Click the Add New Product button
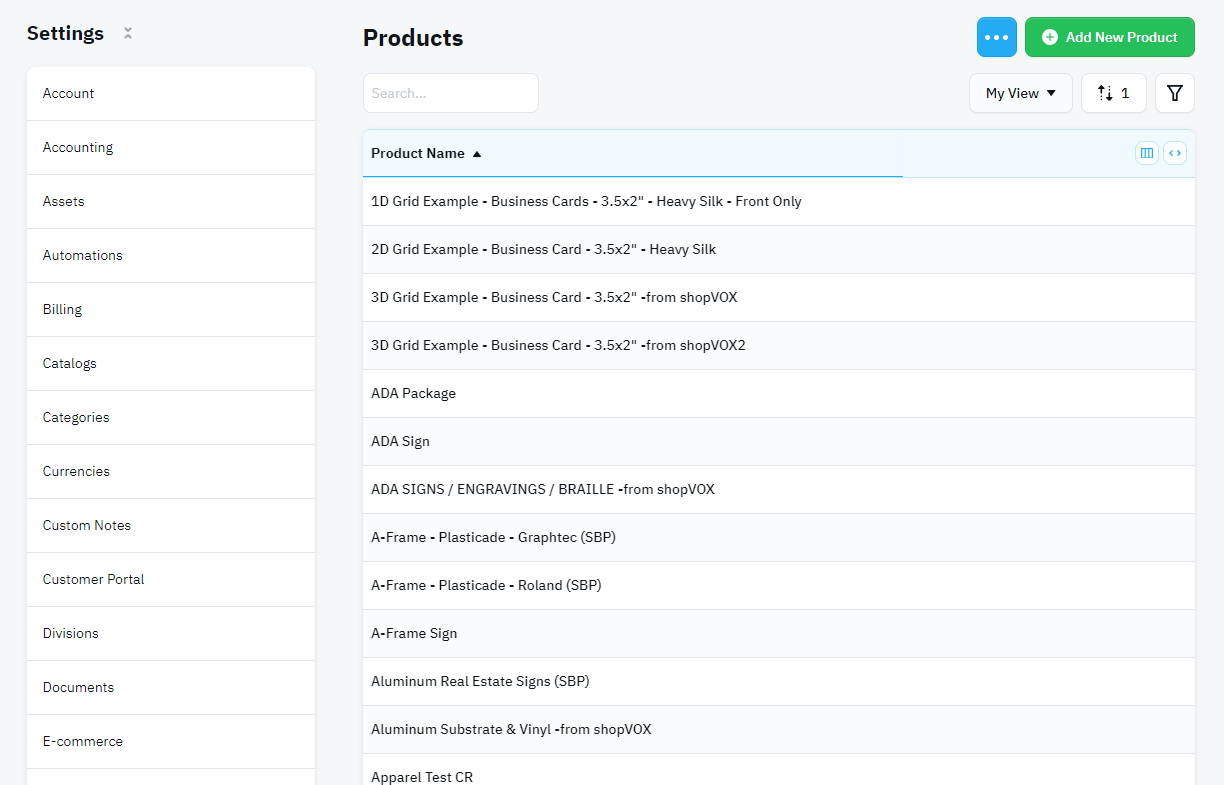This screenshot has width=1224, height=785. [1110, 37]
